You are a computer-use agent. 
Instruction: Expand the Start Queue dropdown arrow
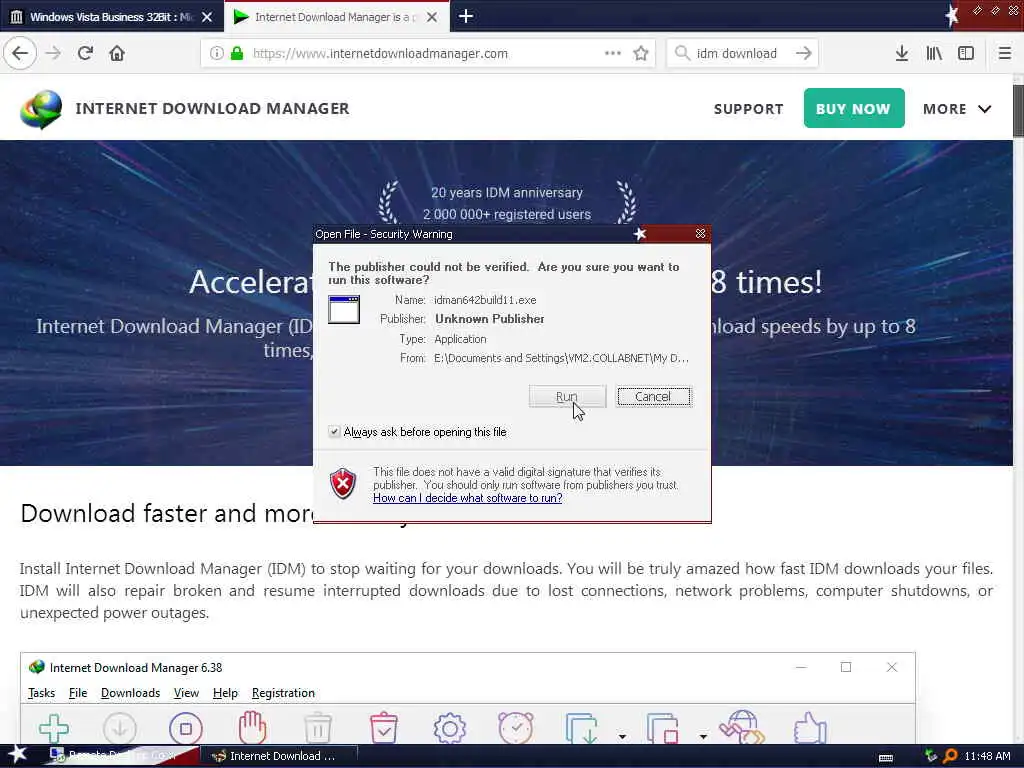pos(622,737)
